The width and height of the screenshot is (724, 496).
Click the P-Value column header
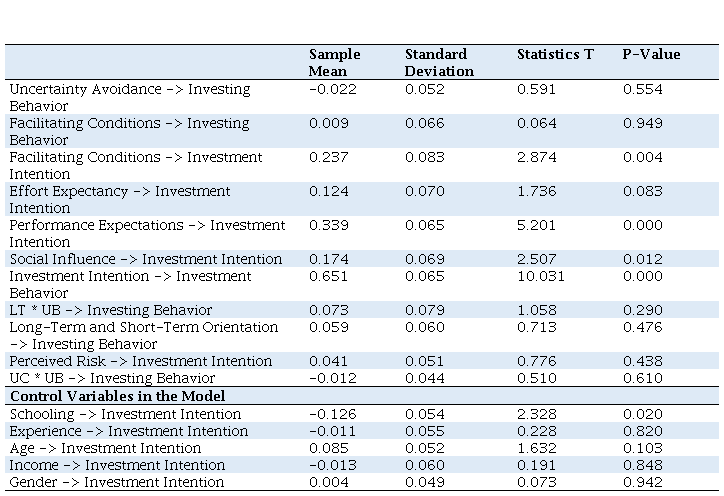(x=651, y=54)
